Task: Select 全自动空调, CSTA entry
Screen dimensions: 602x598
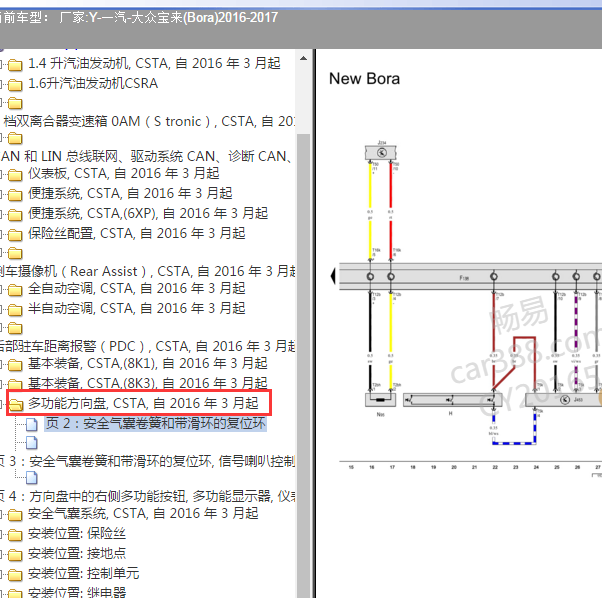Action: pos(137,288)
